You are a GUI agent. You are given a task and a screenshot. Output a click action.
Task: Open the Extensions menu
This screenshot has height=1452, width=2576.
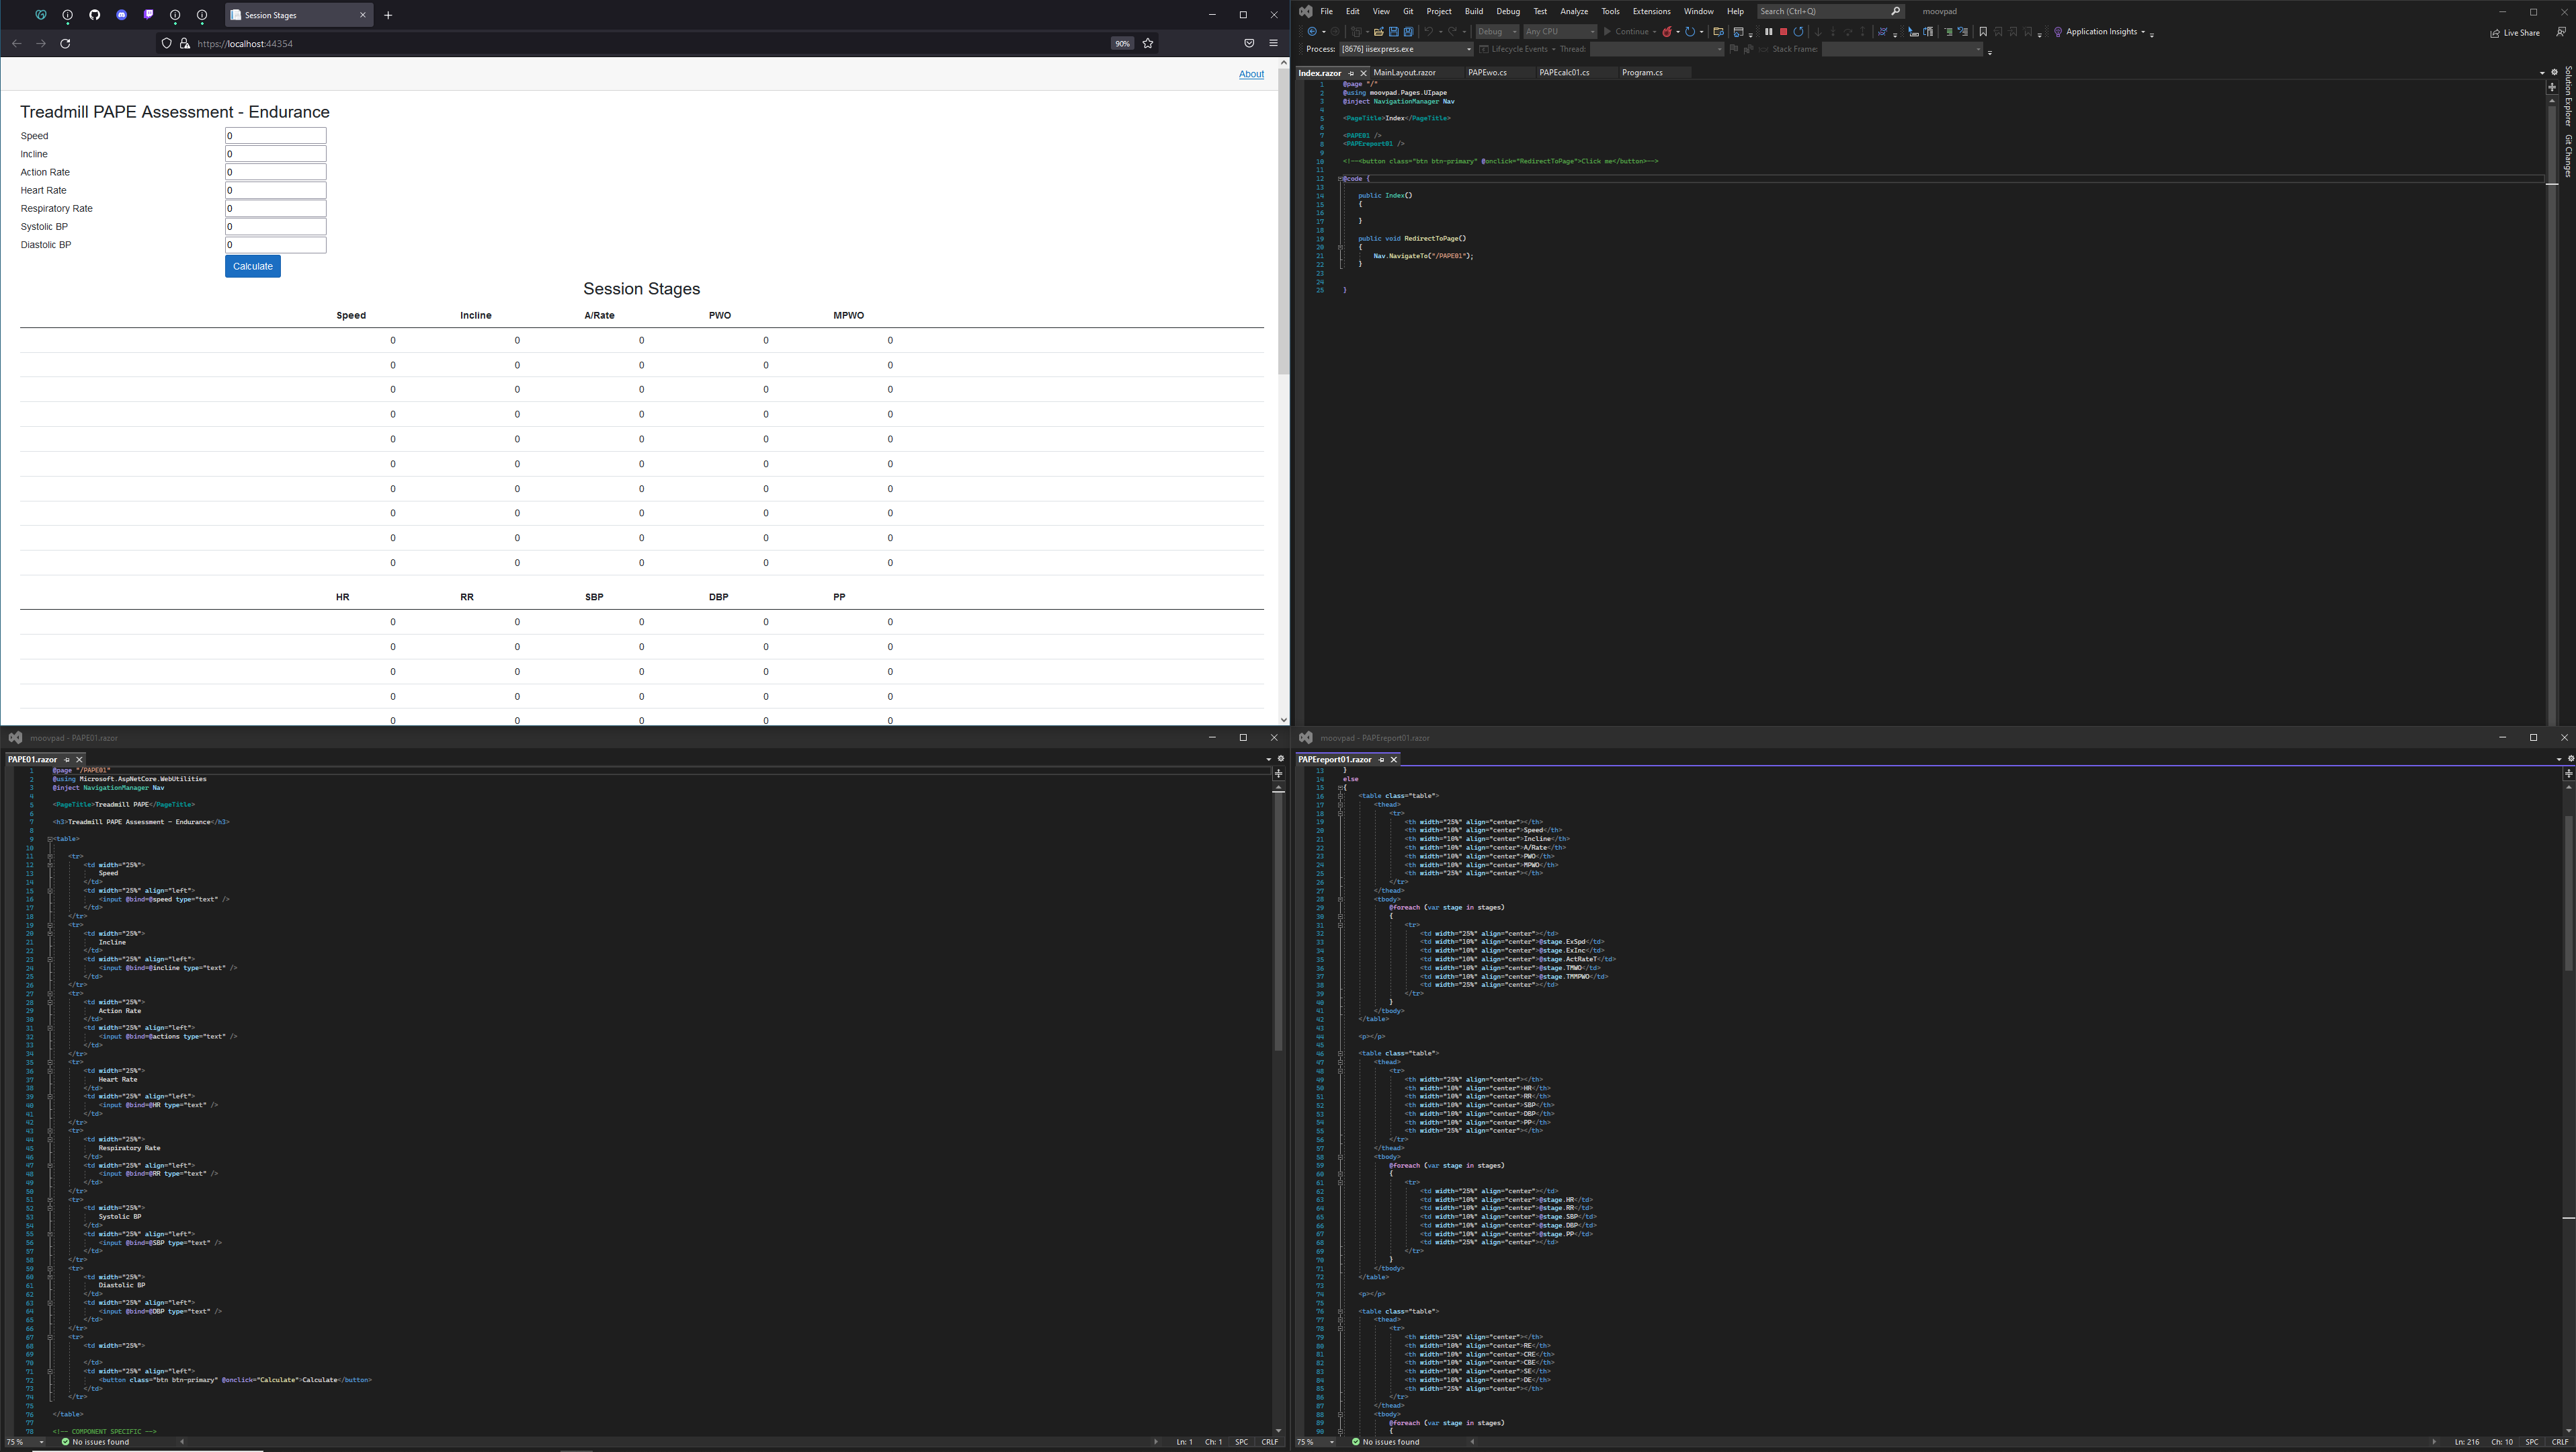click(1651, 11)
